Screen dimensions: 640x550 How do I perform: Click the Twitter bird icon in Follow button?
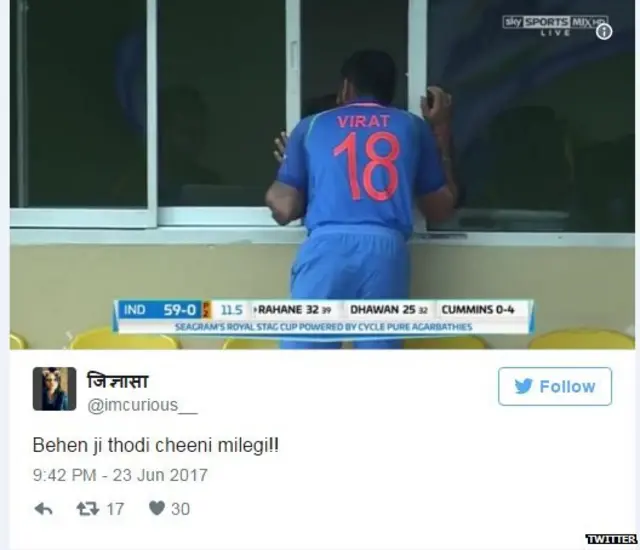(x=524, y=386)
